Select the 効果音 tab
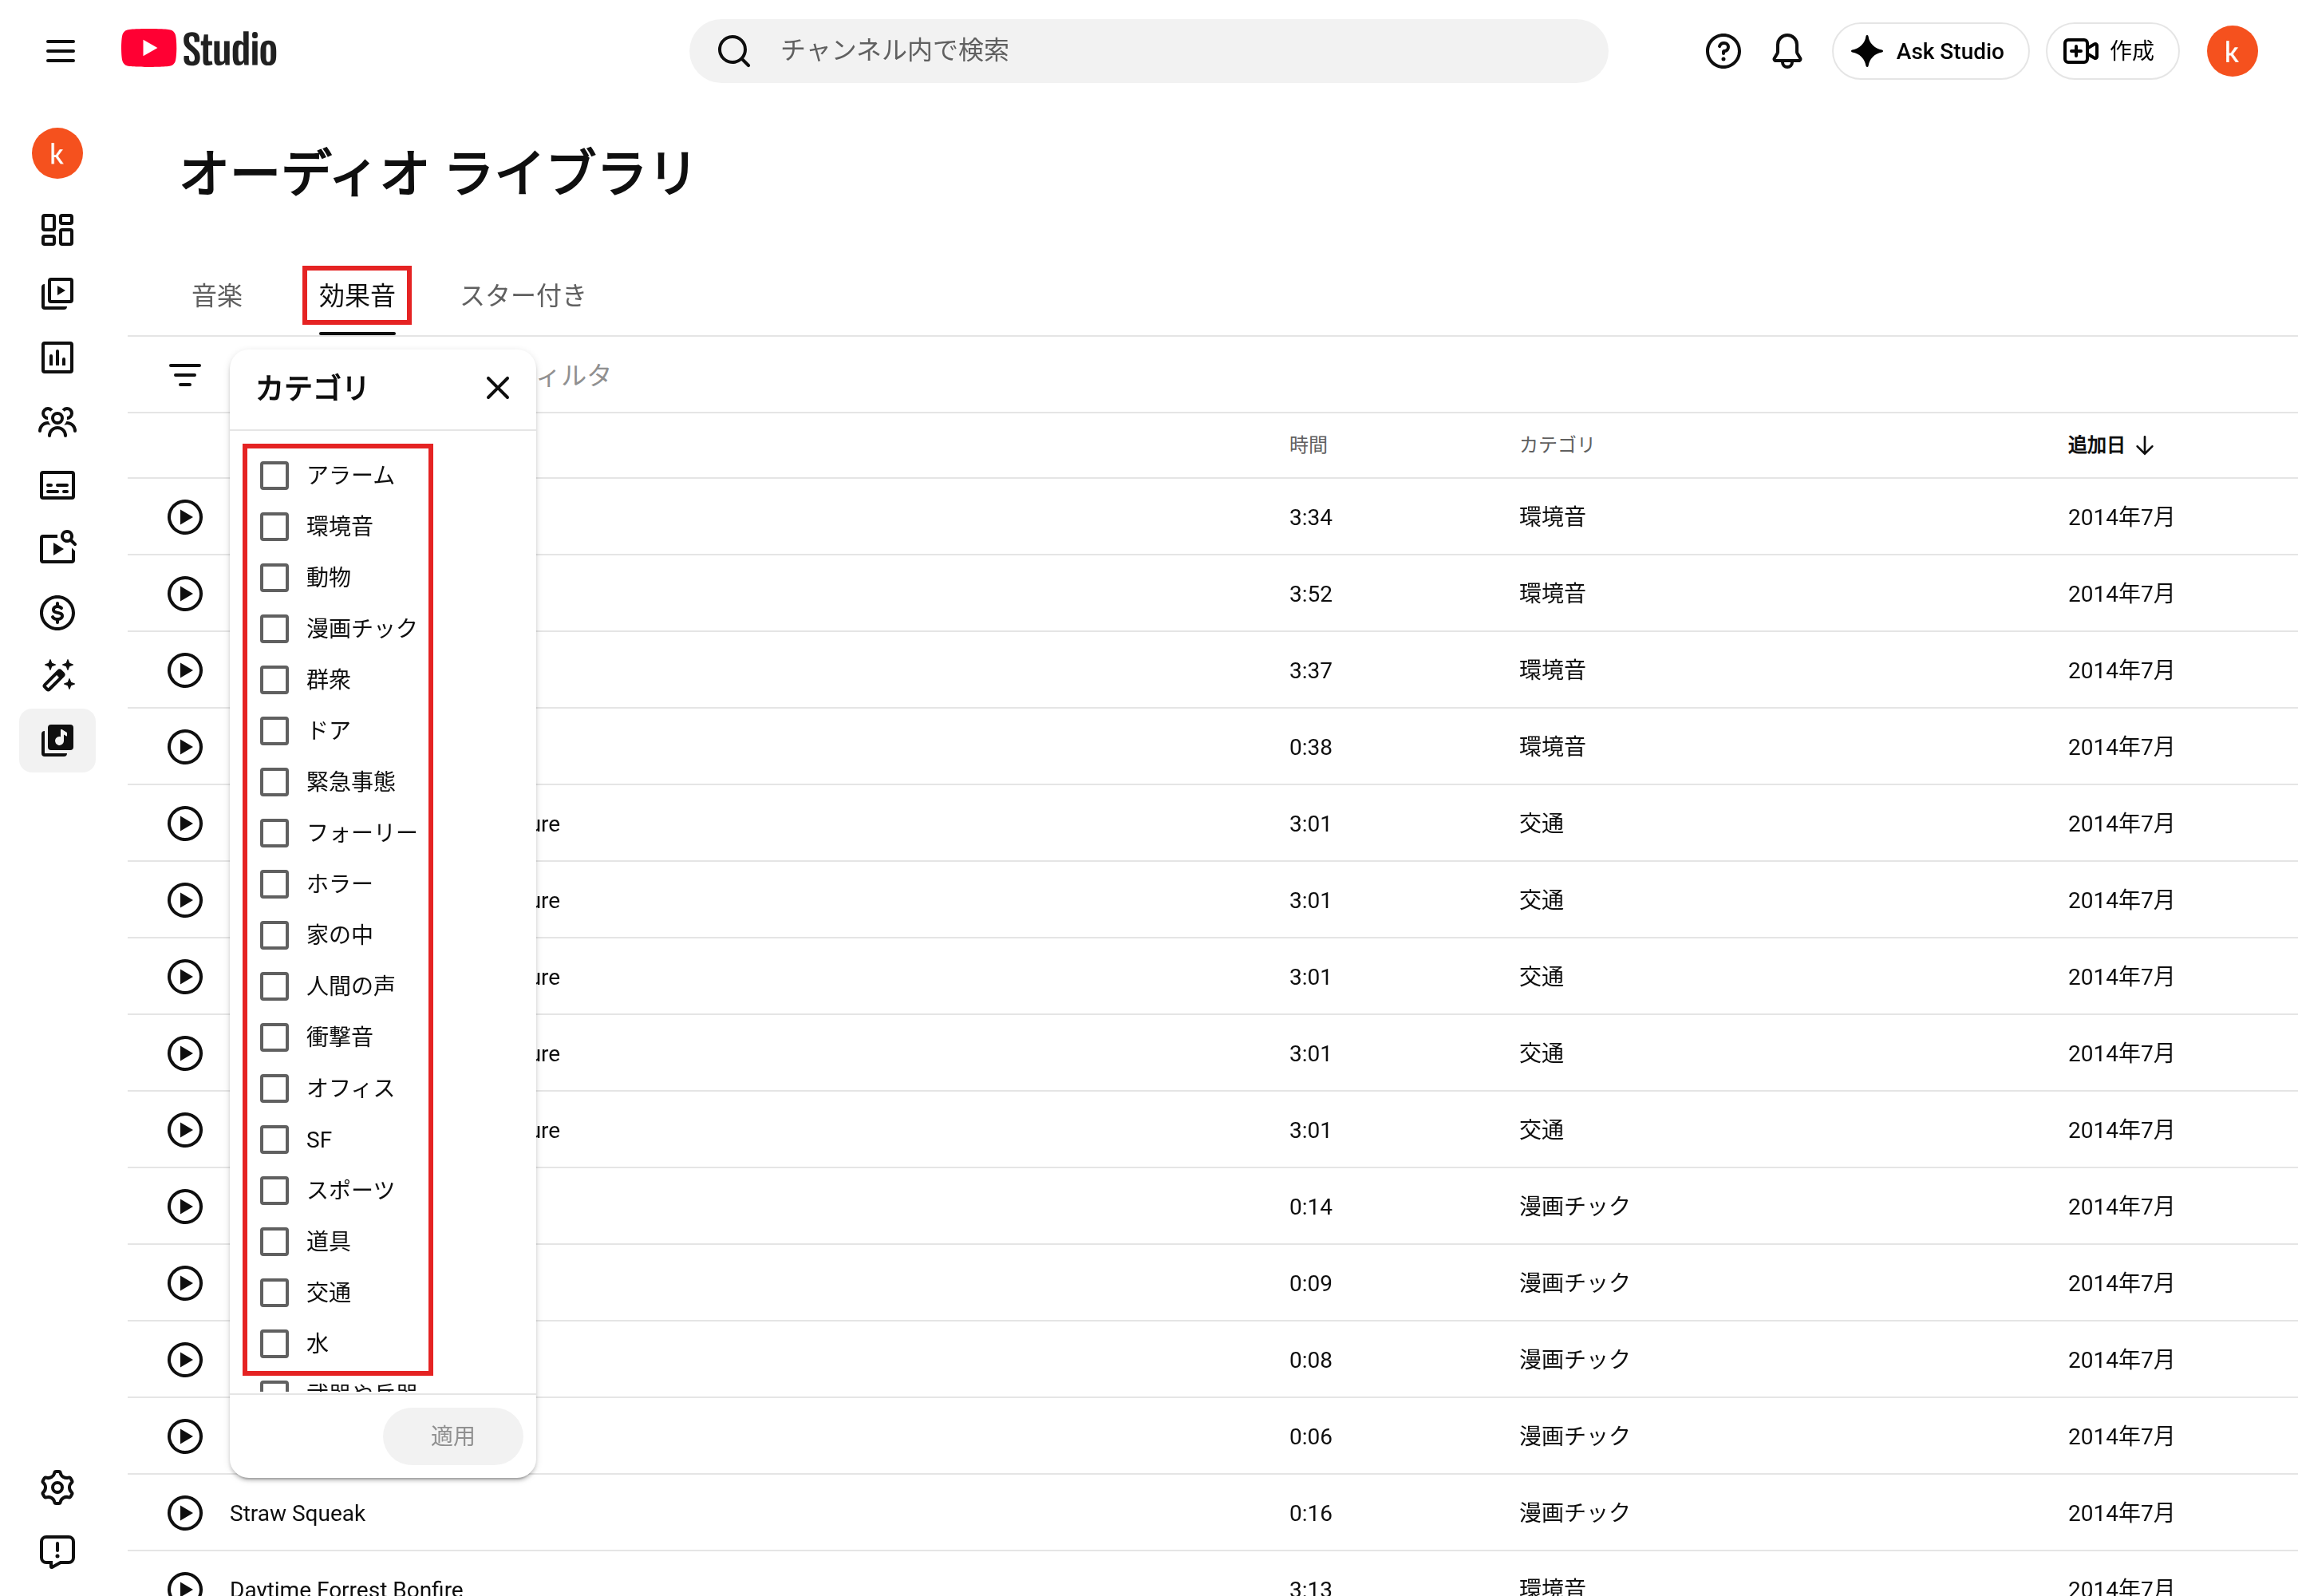Viewport: 2298px width, 1596px height. (357, 296)
